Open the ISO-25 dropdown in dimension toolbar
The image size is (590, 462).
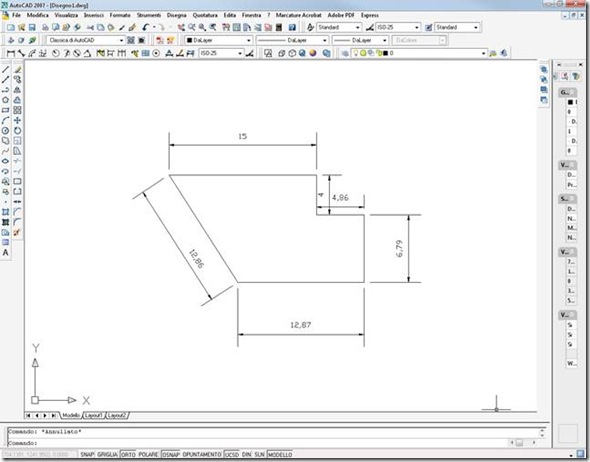tap(221, 53)
